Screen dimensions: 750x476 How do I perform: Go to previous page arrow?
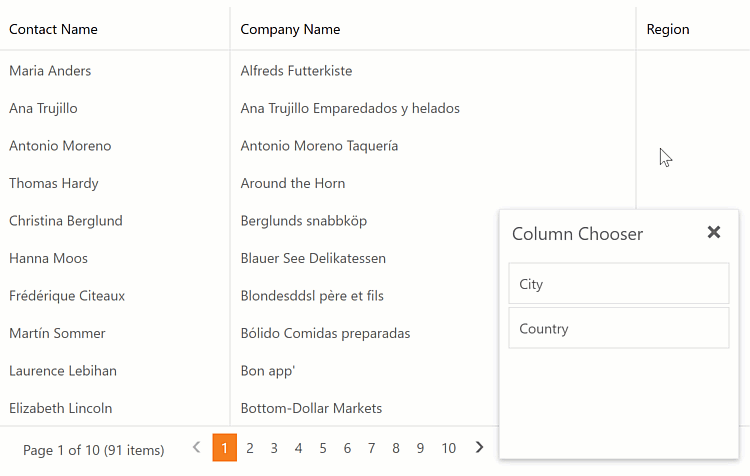pos(196,448)
